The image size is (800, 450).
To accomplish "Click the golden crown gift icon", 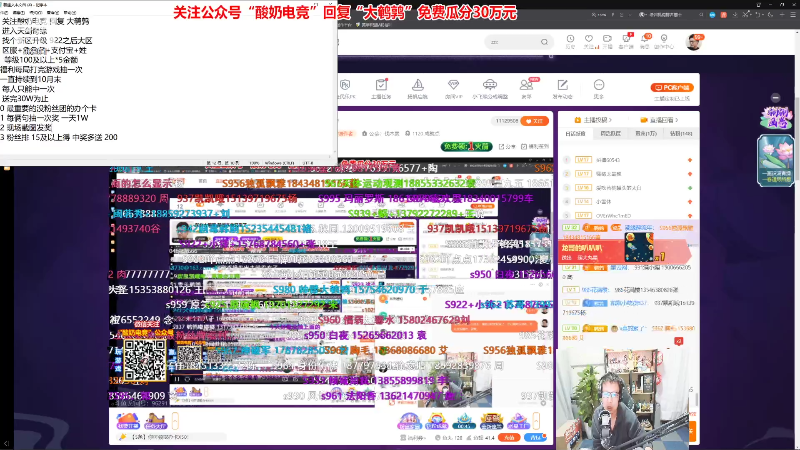I will point(491,421).
